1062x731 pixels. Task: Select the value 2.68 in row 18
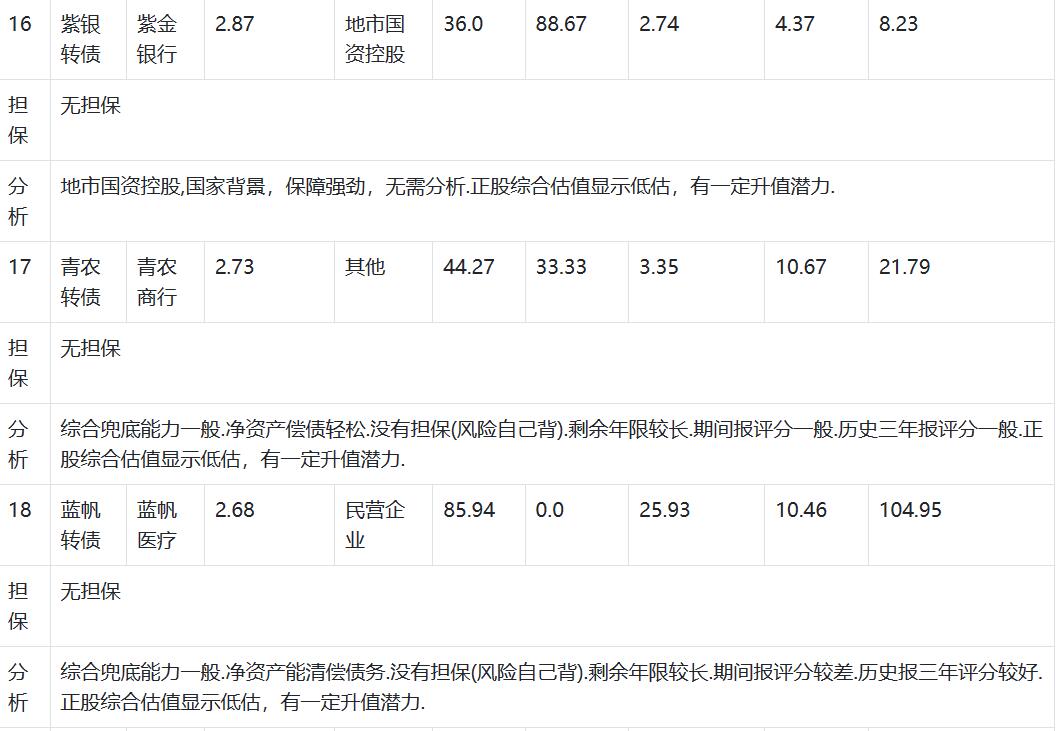point(234,510)
